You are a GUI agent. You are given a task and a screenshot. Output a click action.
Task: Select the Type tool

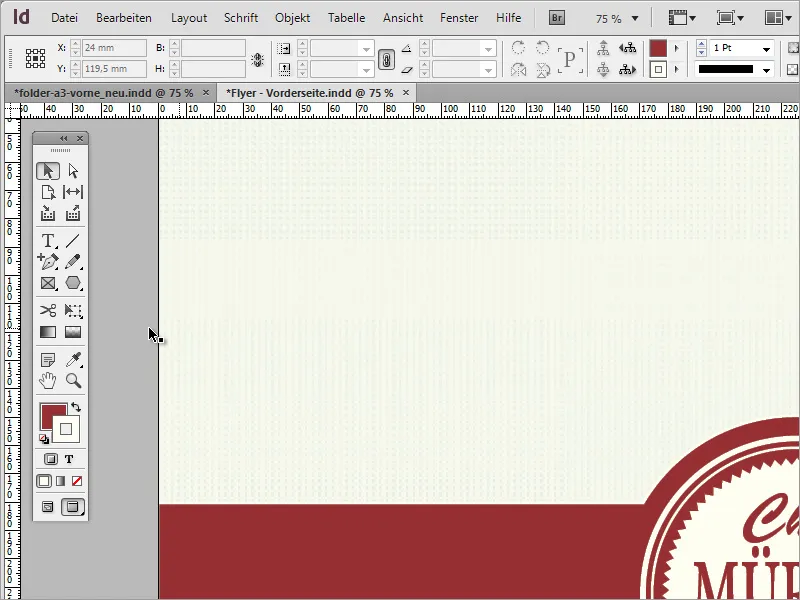[48, 240]
